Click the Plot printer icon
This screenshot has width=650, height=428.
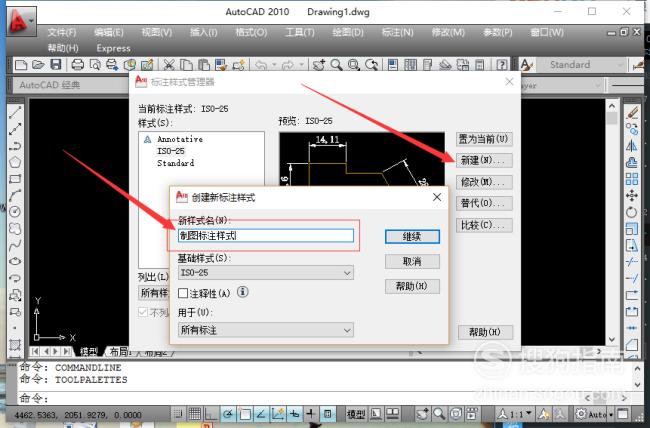coord(78,65)
